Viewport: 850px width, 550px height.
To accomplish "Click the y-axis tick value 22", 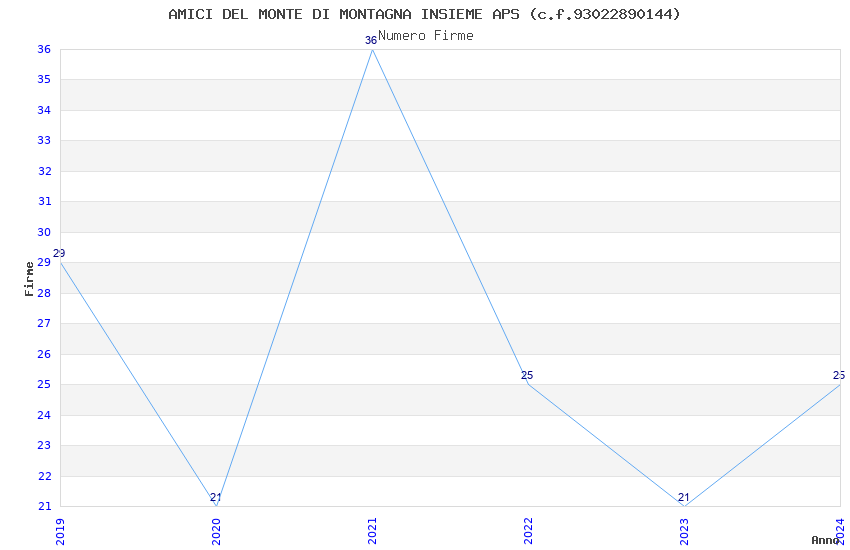I will coord(44,476).
